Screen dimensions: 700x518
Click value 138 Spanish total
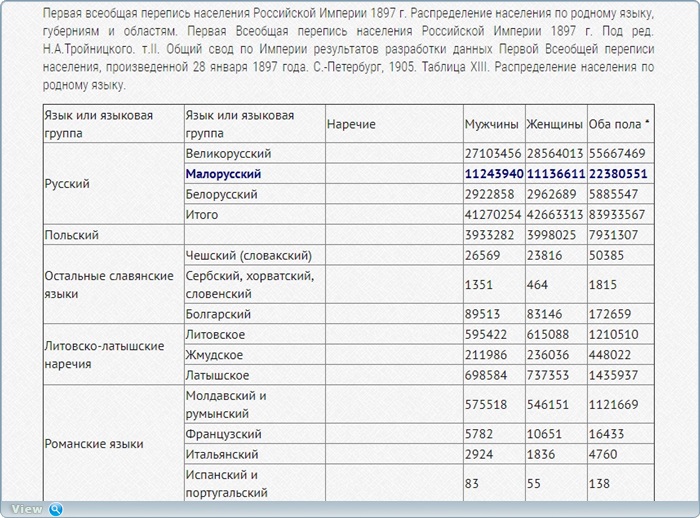[x=599, y=484]
